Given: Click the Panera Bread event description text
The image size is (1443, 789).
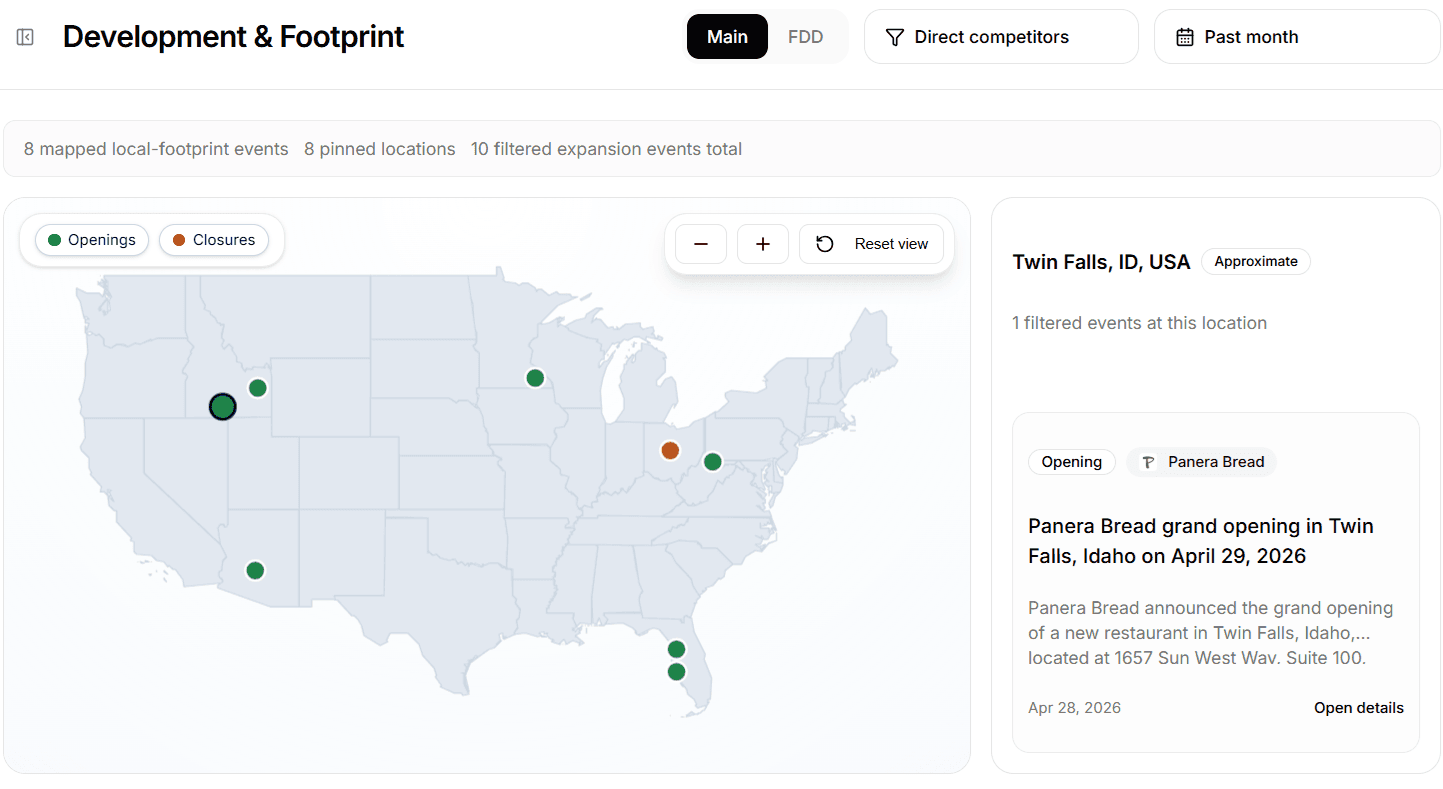Looking at the screenshot, I should pyautogui.click(x=1211, y=633).
